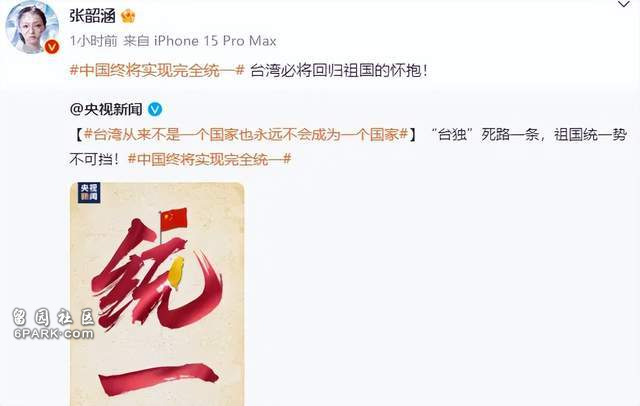Open the @央视新闻 account link
The width and height of the screenshot is (640, 406).
tap(106, 109)
